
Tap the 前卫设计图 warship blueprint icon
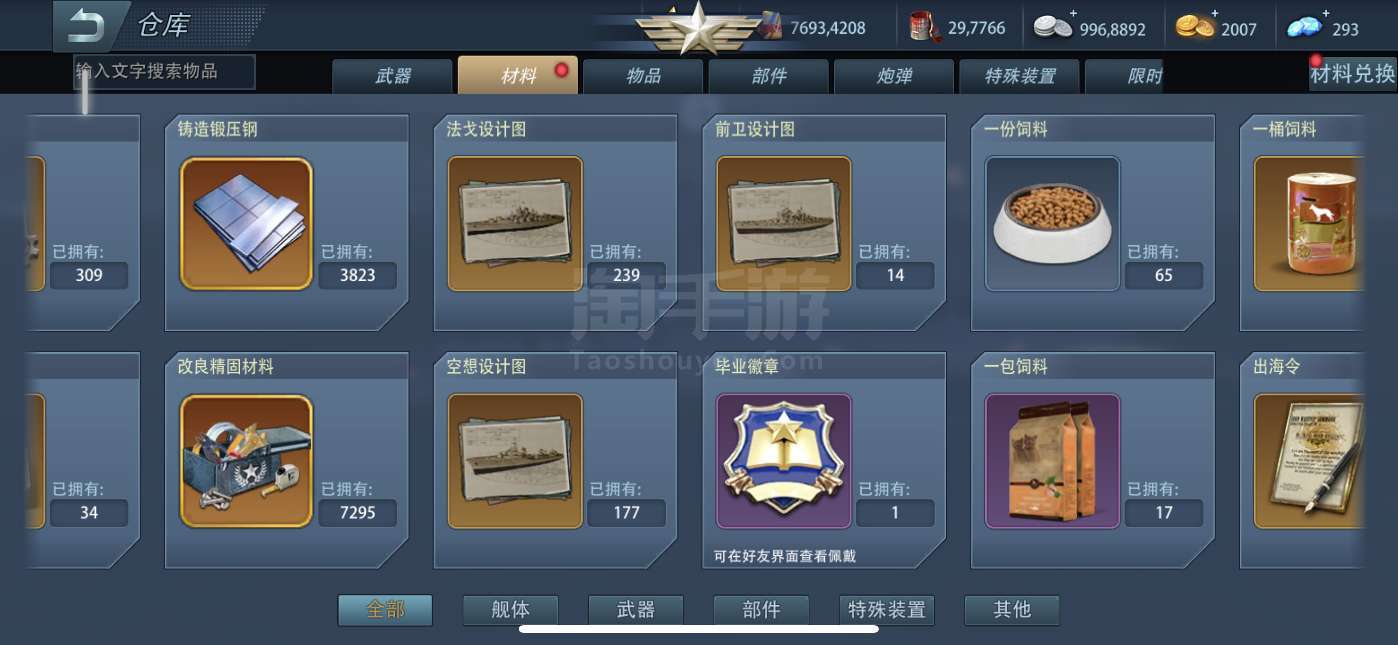click(784, 223)
